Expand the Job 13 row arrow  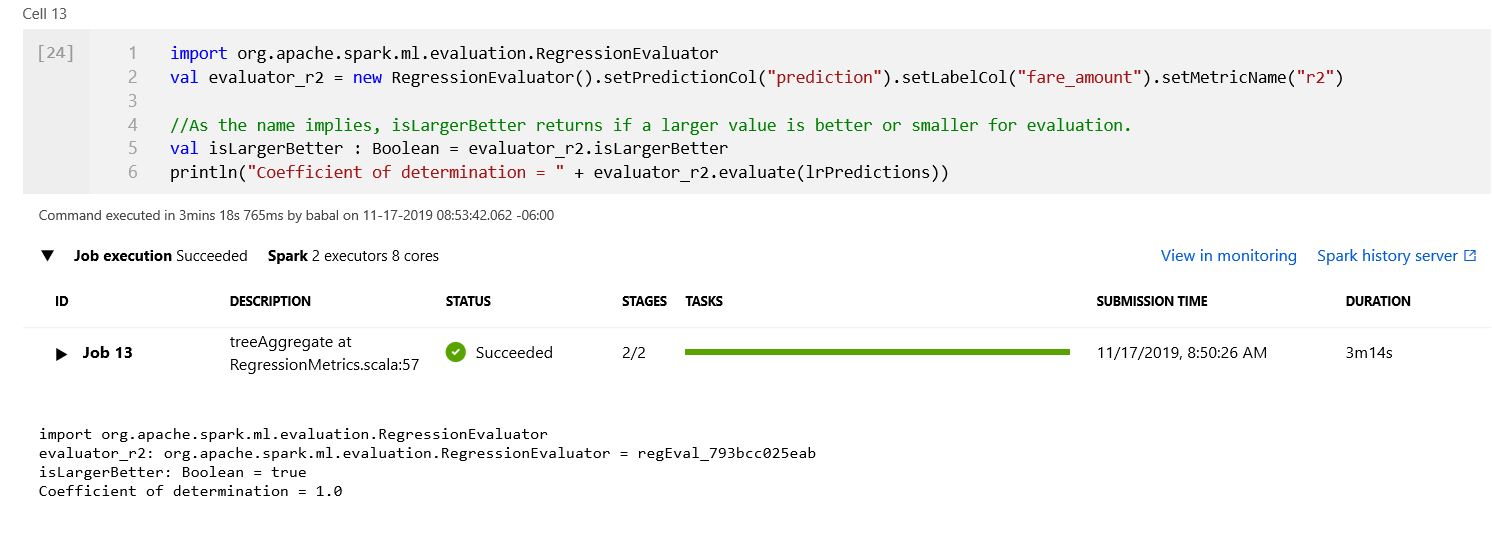pyautogui.click(x=61, y=353)
